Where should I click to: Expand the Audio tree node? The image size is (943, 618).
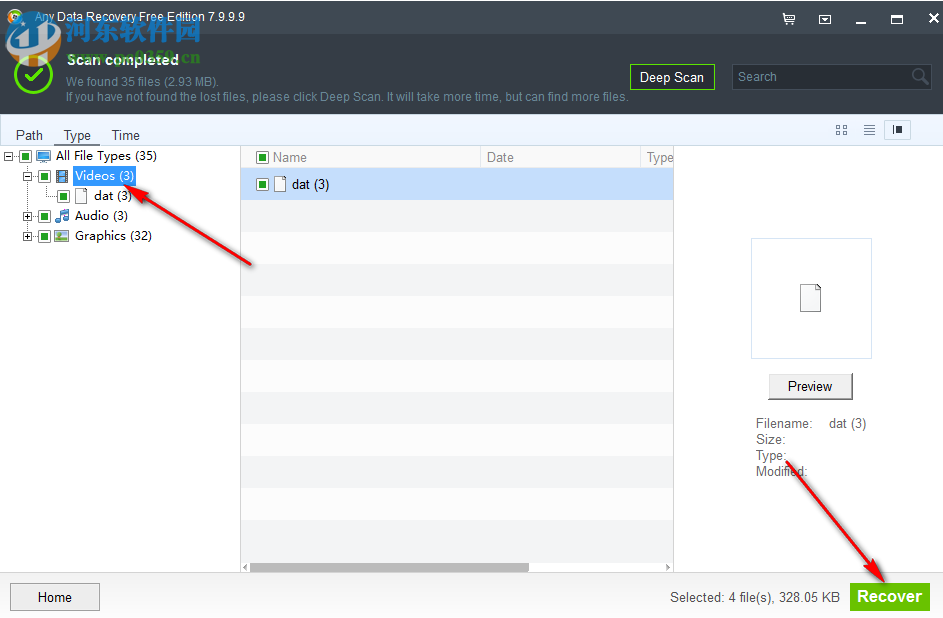pos(28,216)
